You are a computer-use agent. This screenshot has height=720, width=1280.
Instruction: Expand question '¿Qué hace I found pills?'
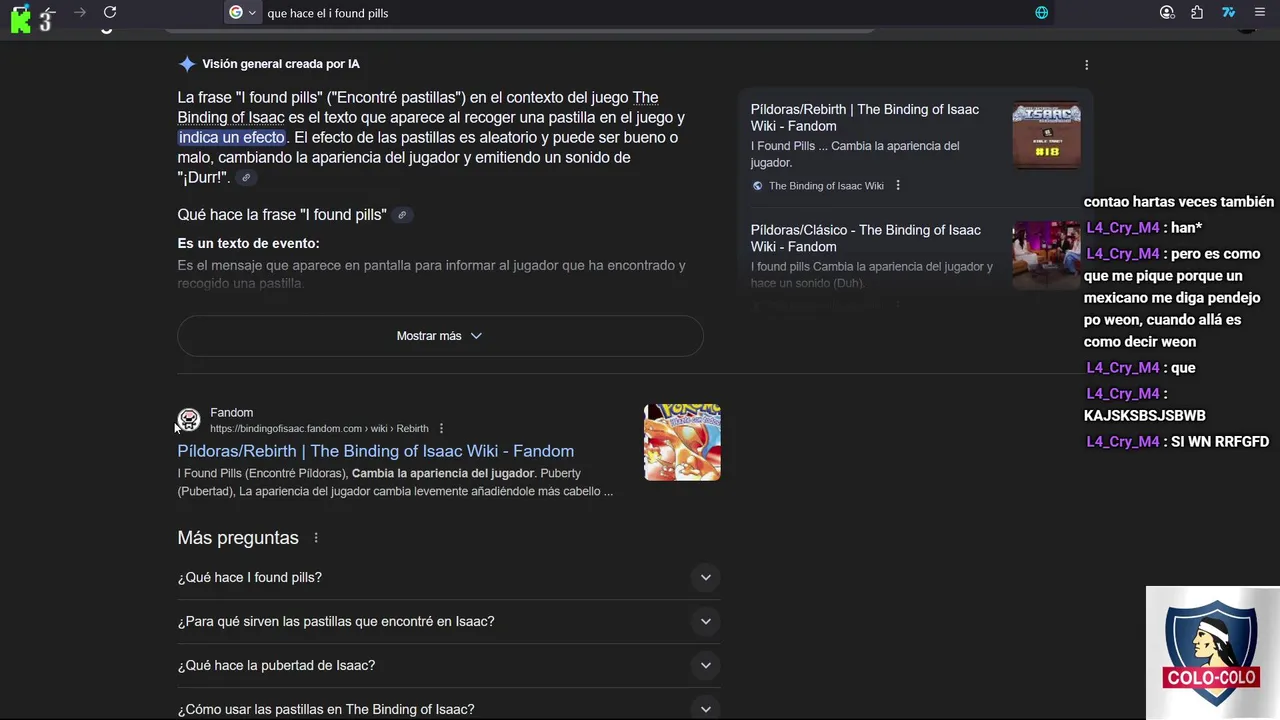449,577
